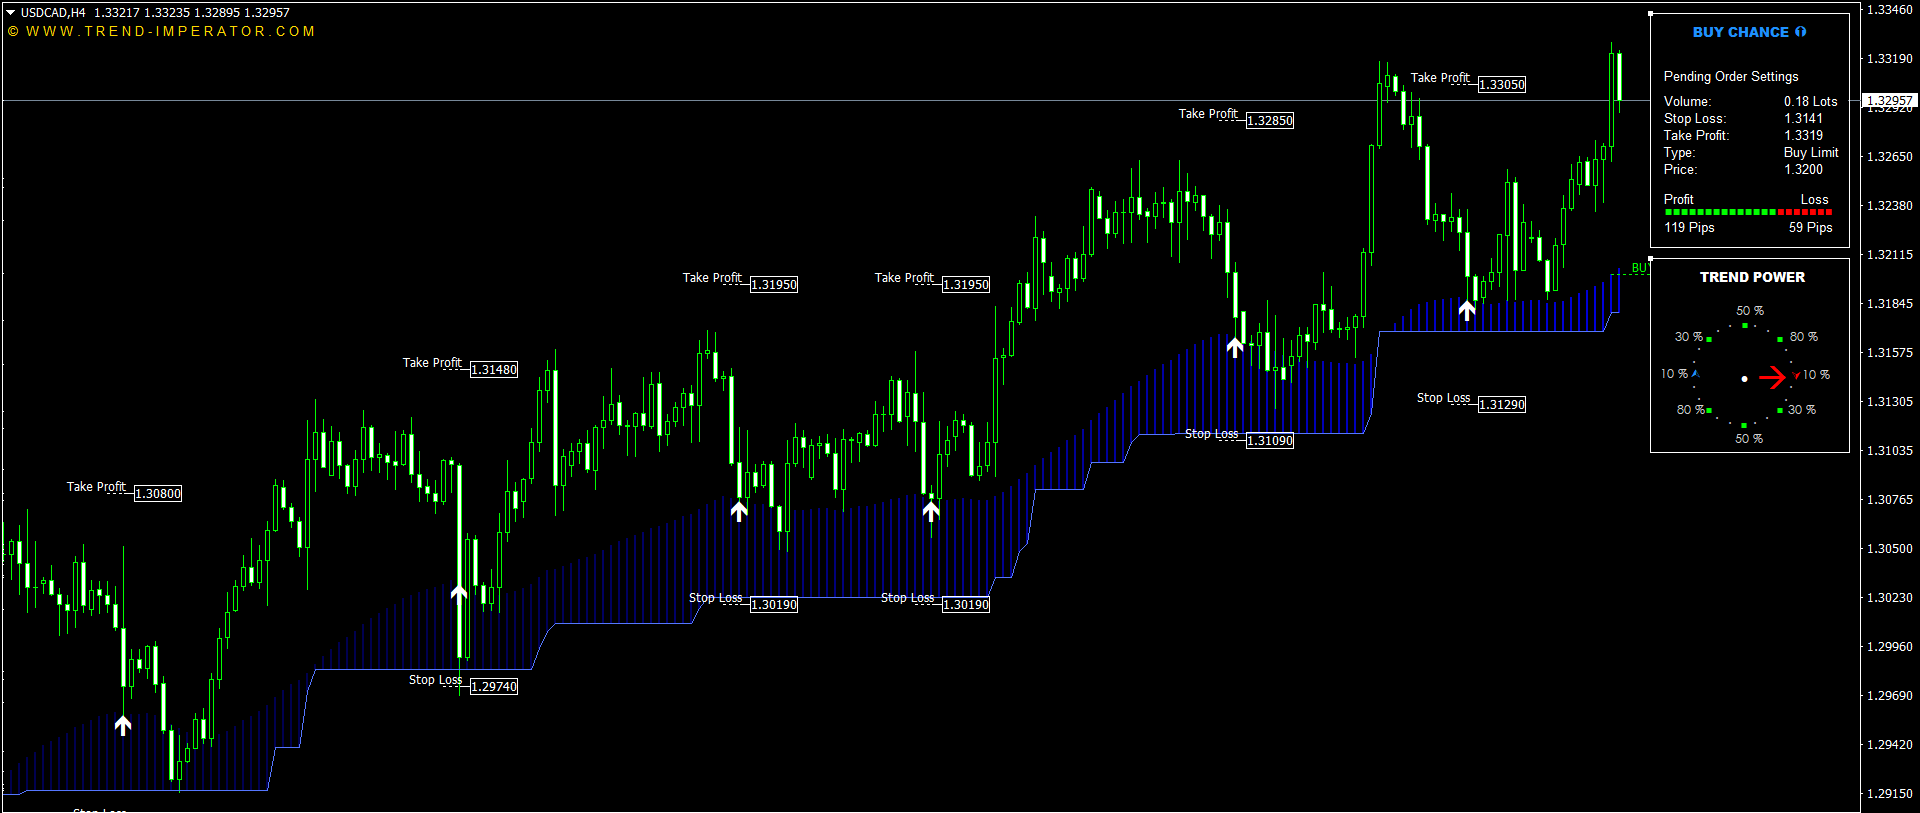Click the TREND POWER panel title
1920x813 pixels.
(1752, 277)
